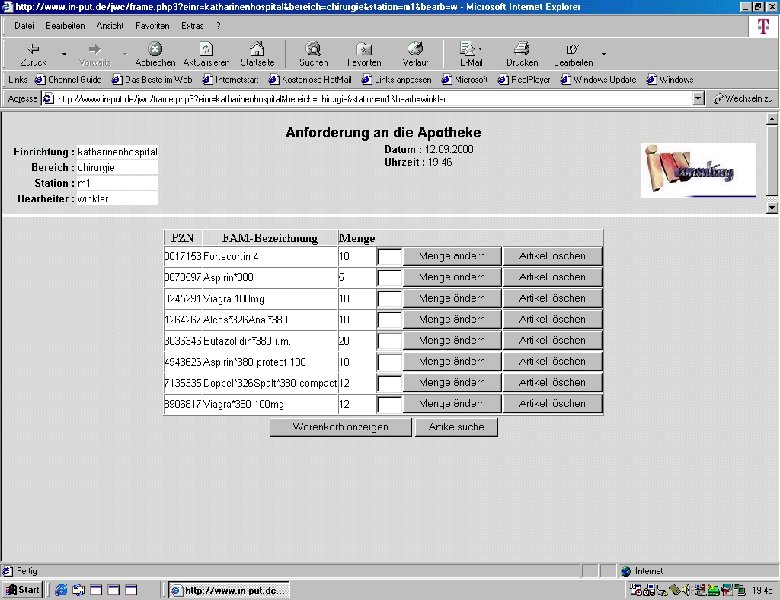Click quantity field for Viagra 100mg row
780x600 pixels.
pos(390,299)
